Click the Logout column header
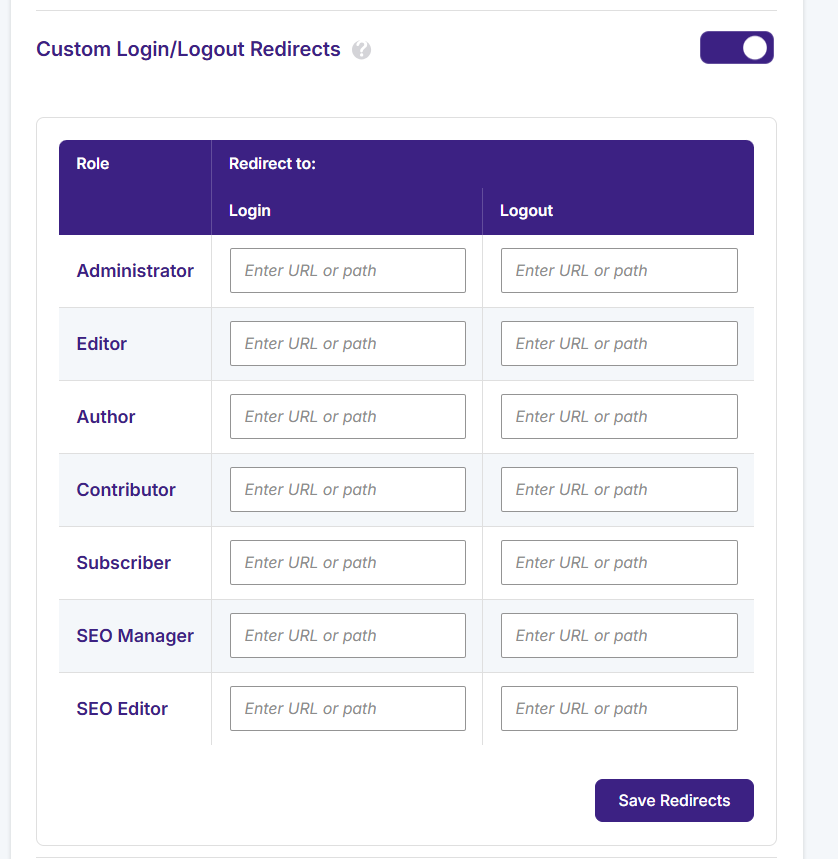Viewport: 838px width, 859px height. click(526, 210)
